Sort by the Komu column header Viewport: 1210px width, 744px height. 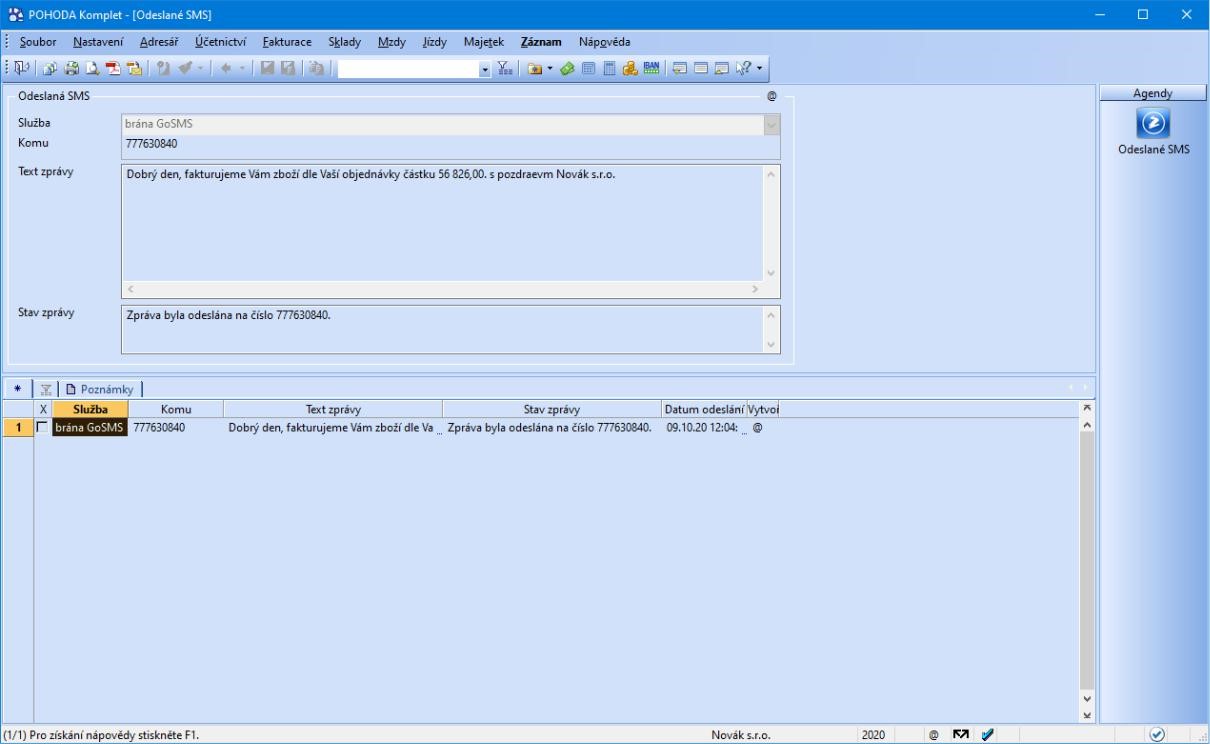coord(176,408)
